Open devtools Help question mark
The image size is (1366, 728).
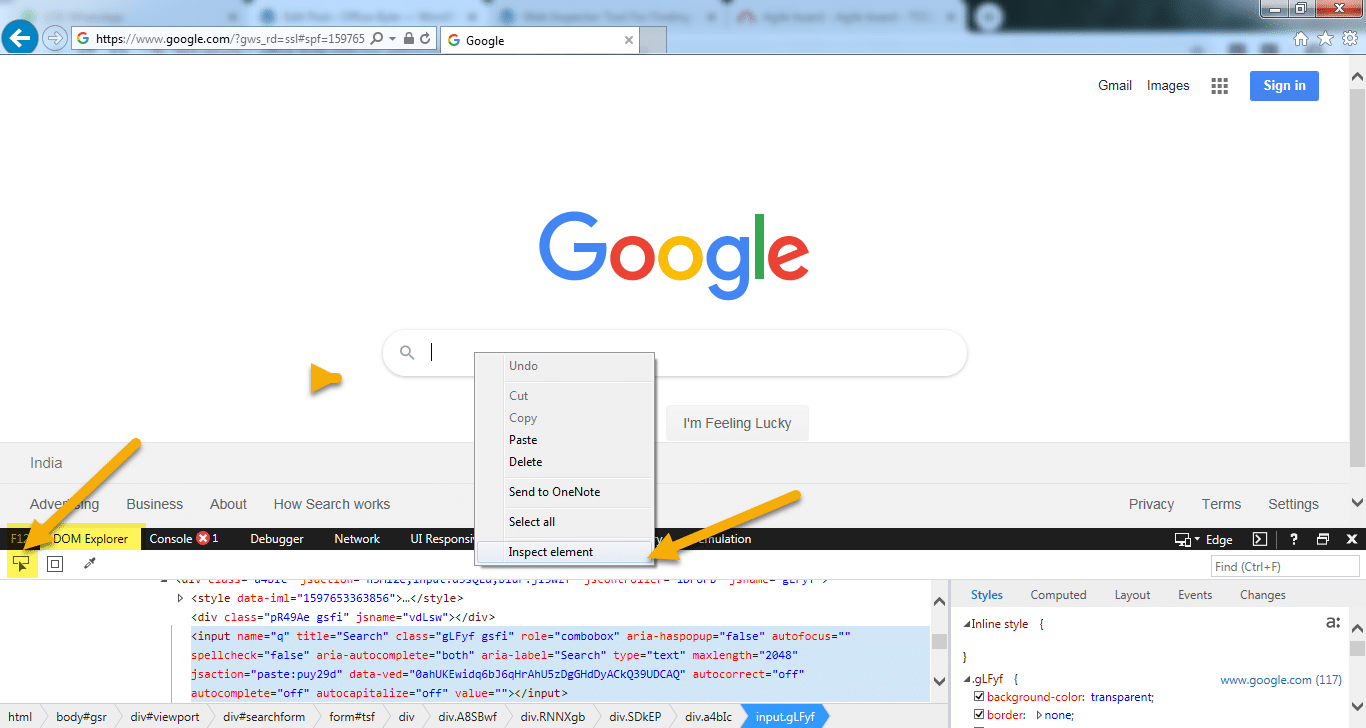coord(1293,539)
